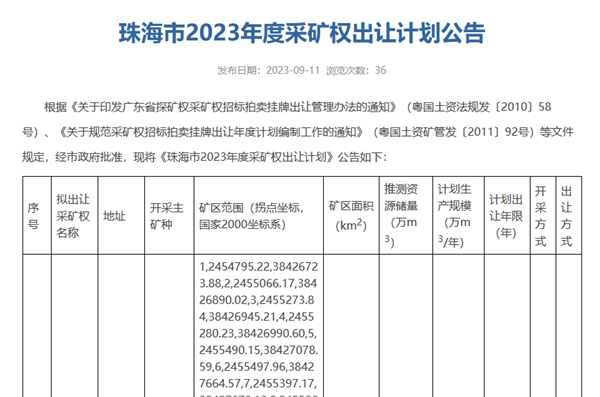Click the publish date 2023-09-11

click(x=293, y=70)
